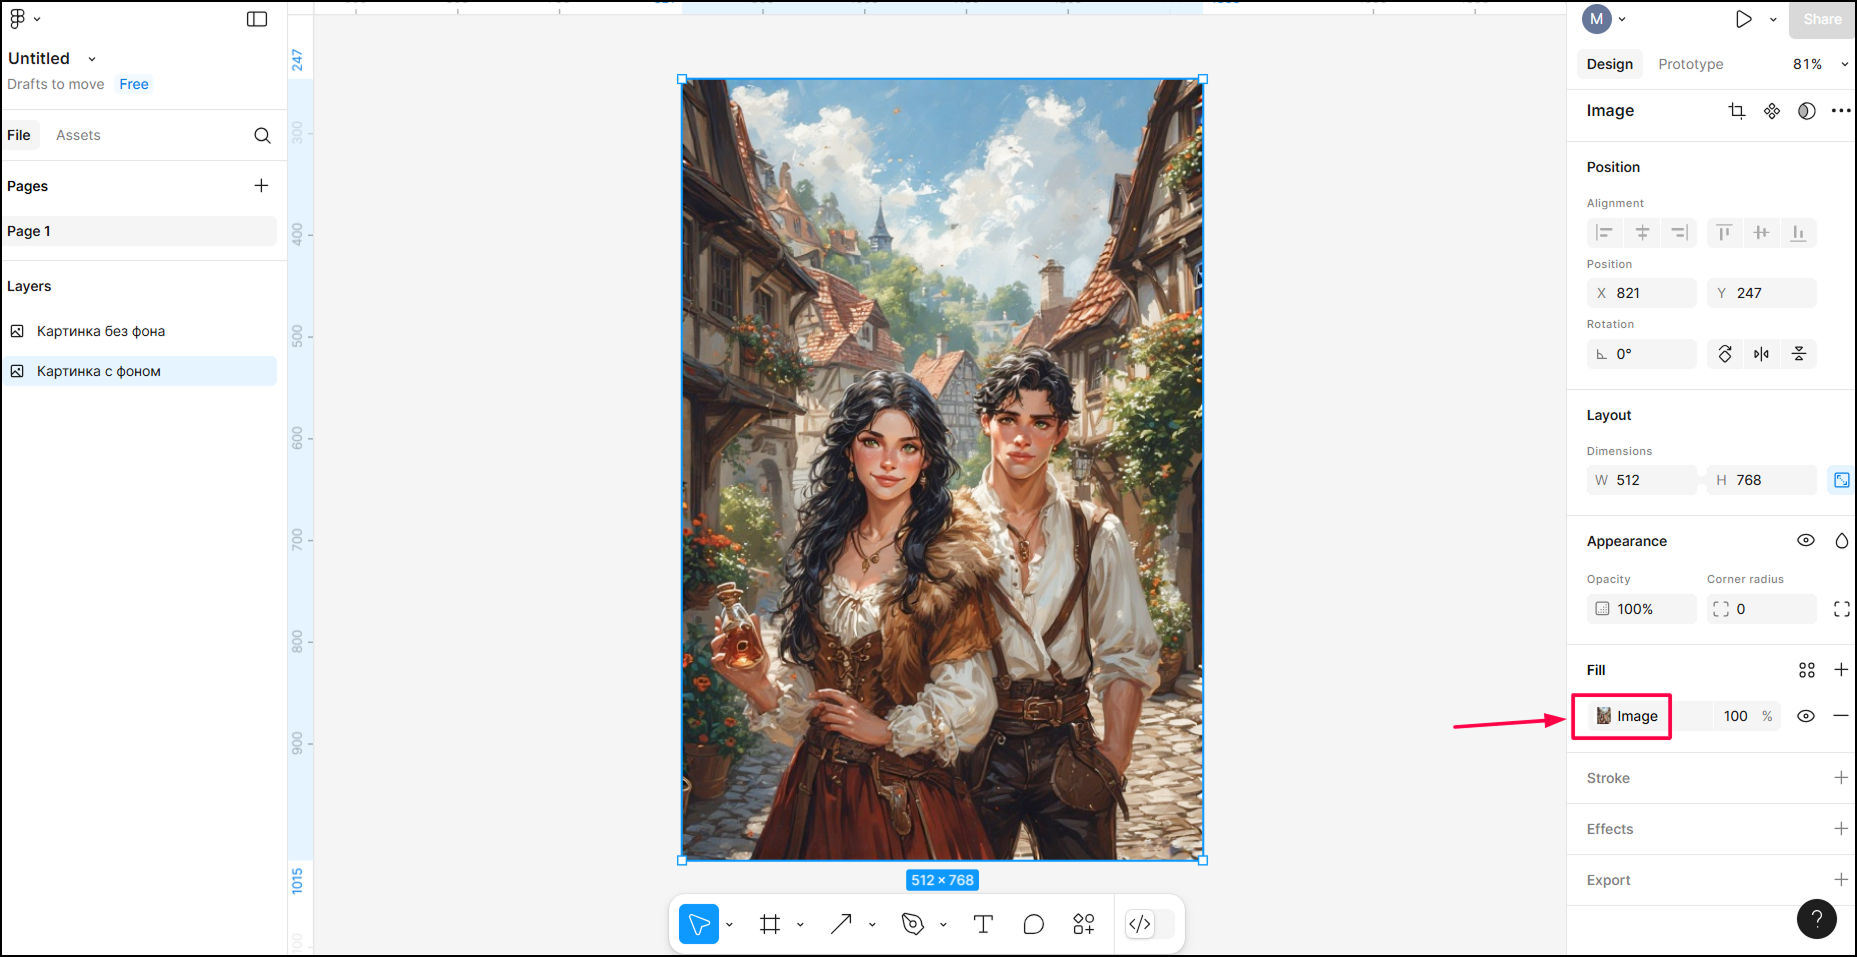Toggle Appearance layer visibility eye
1857x957 pixels.
pyautogui.click(x=1806, y=540)
